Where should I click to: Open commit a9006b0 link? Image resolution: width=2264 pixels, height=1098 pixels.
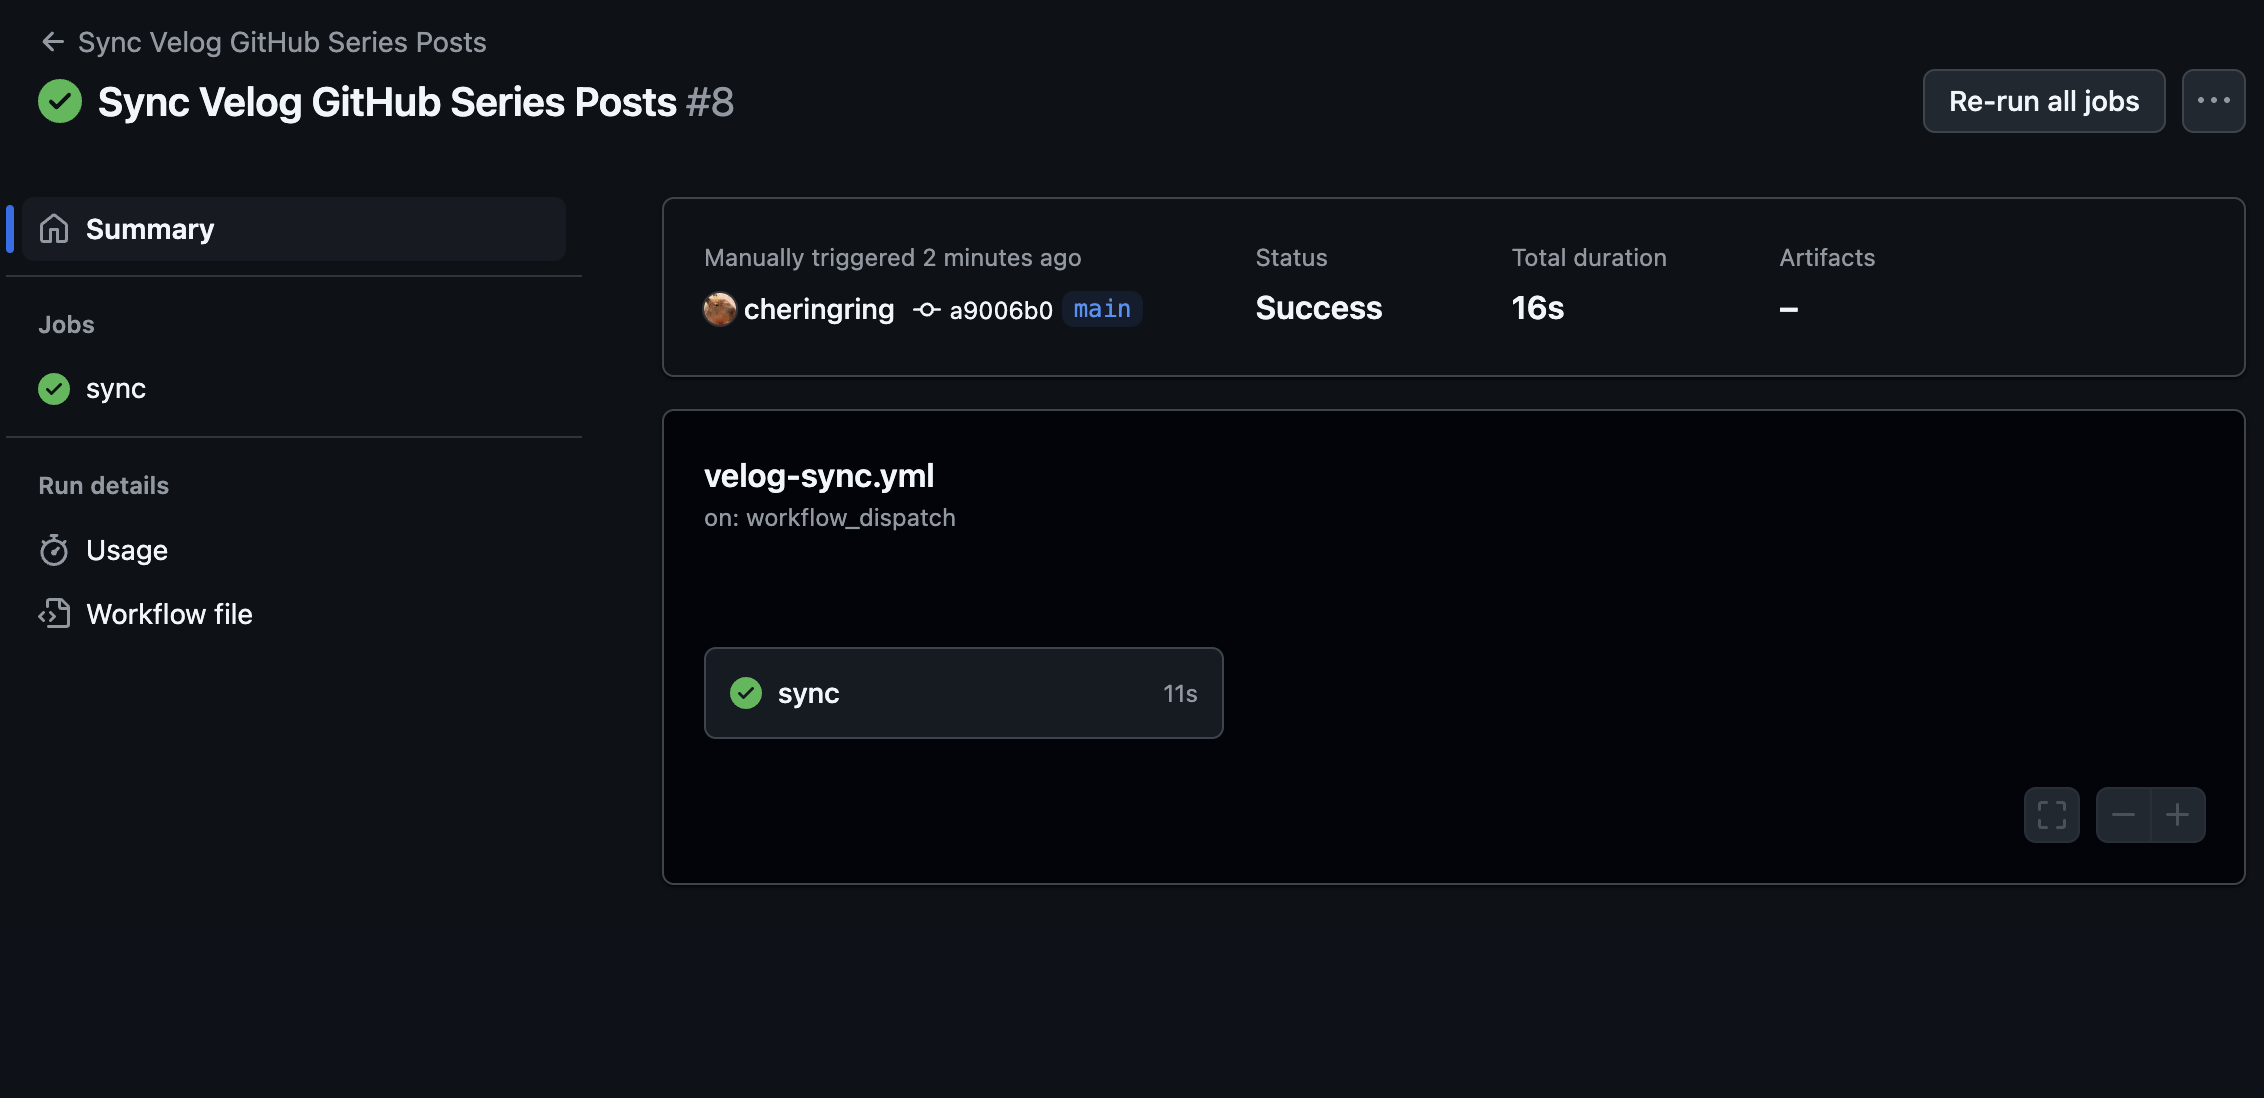(x=1001, y=310)
